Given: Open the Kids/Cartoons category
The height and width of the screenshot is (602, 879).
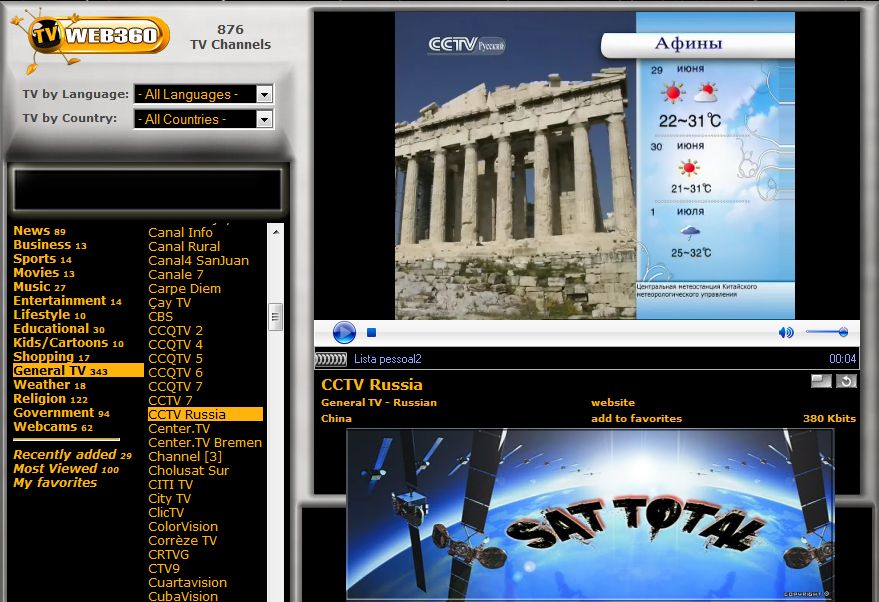Looking at the screenshot, I should 68,343.
